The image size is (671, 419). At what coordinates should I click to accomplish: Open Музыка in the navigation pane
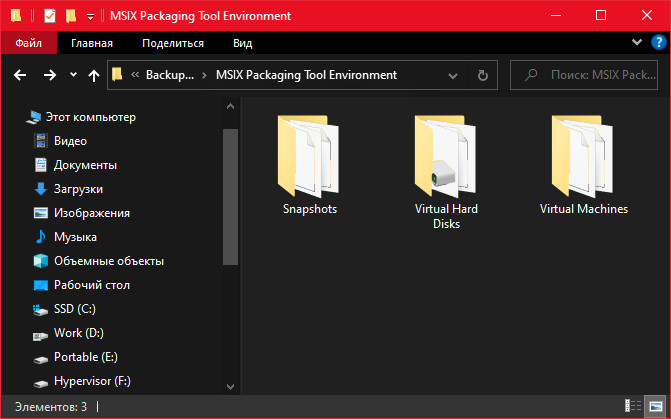pos(75,237)
